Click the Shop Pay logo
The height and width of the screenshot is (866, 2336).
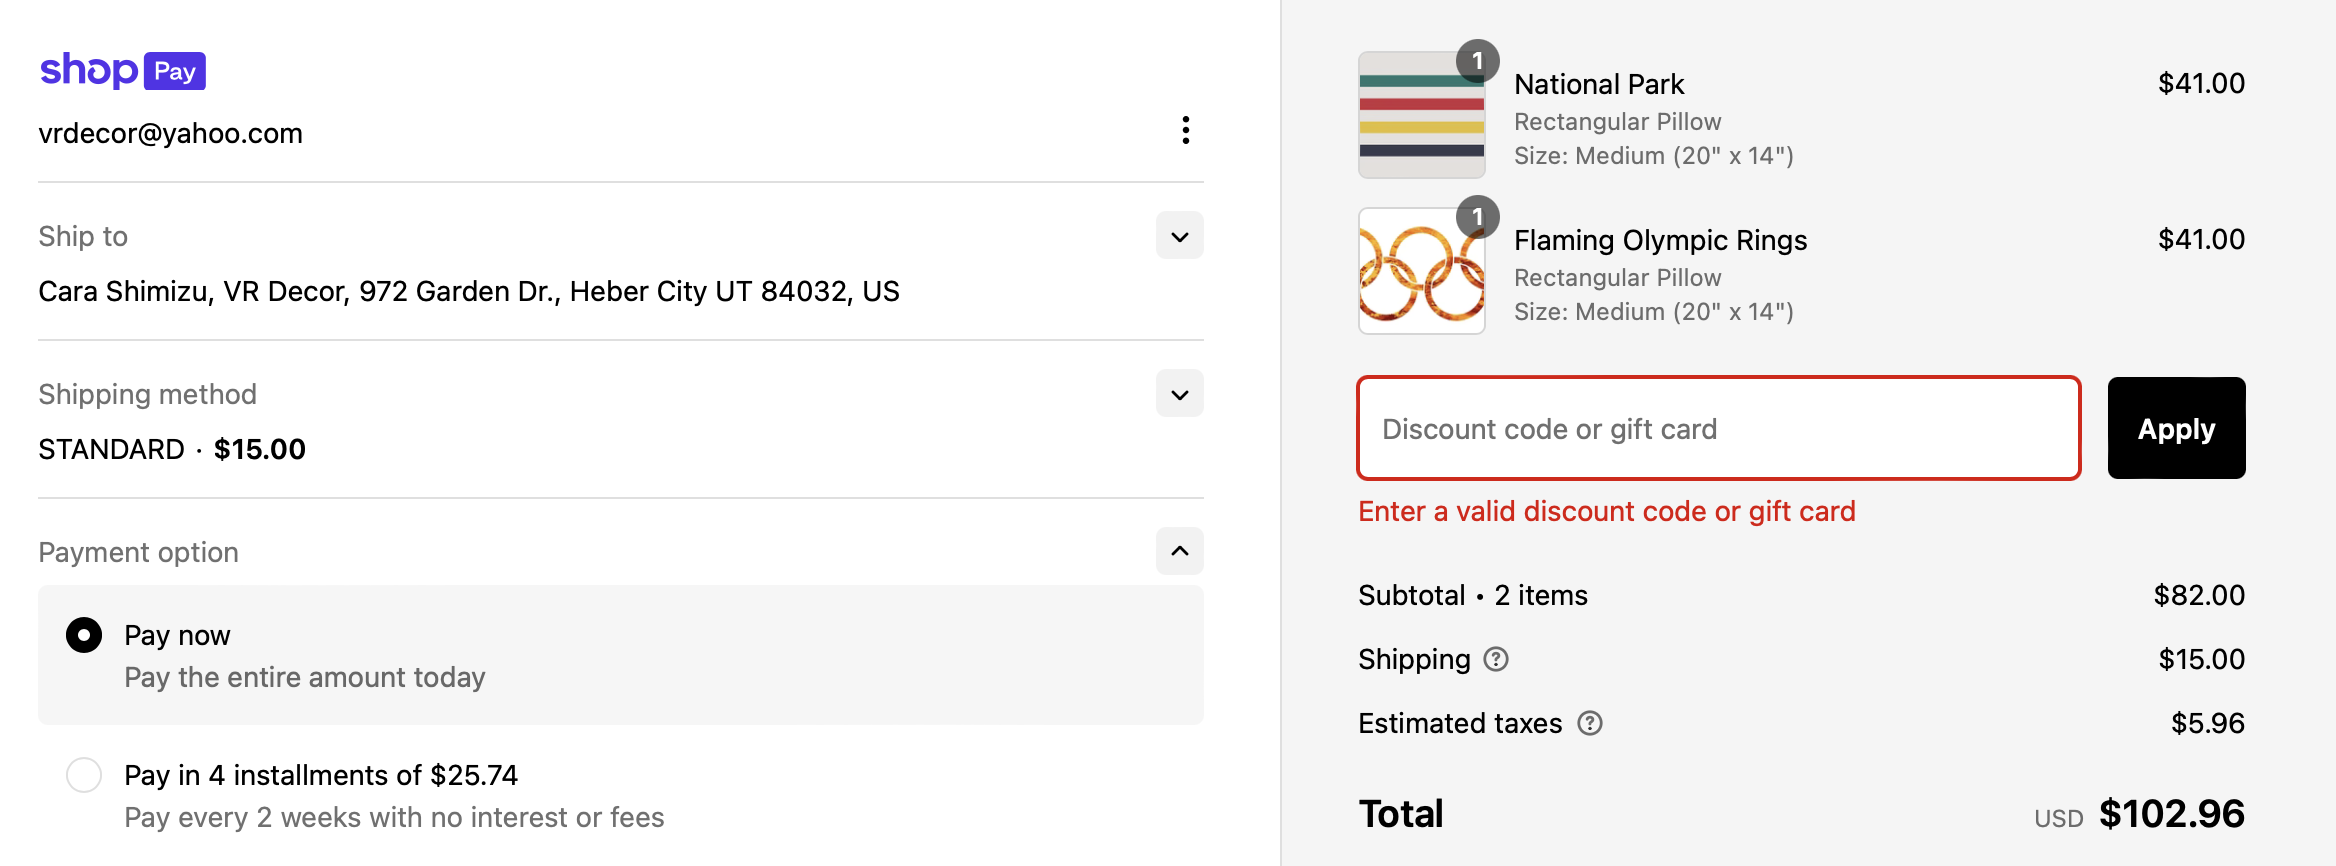coord(122,71)
